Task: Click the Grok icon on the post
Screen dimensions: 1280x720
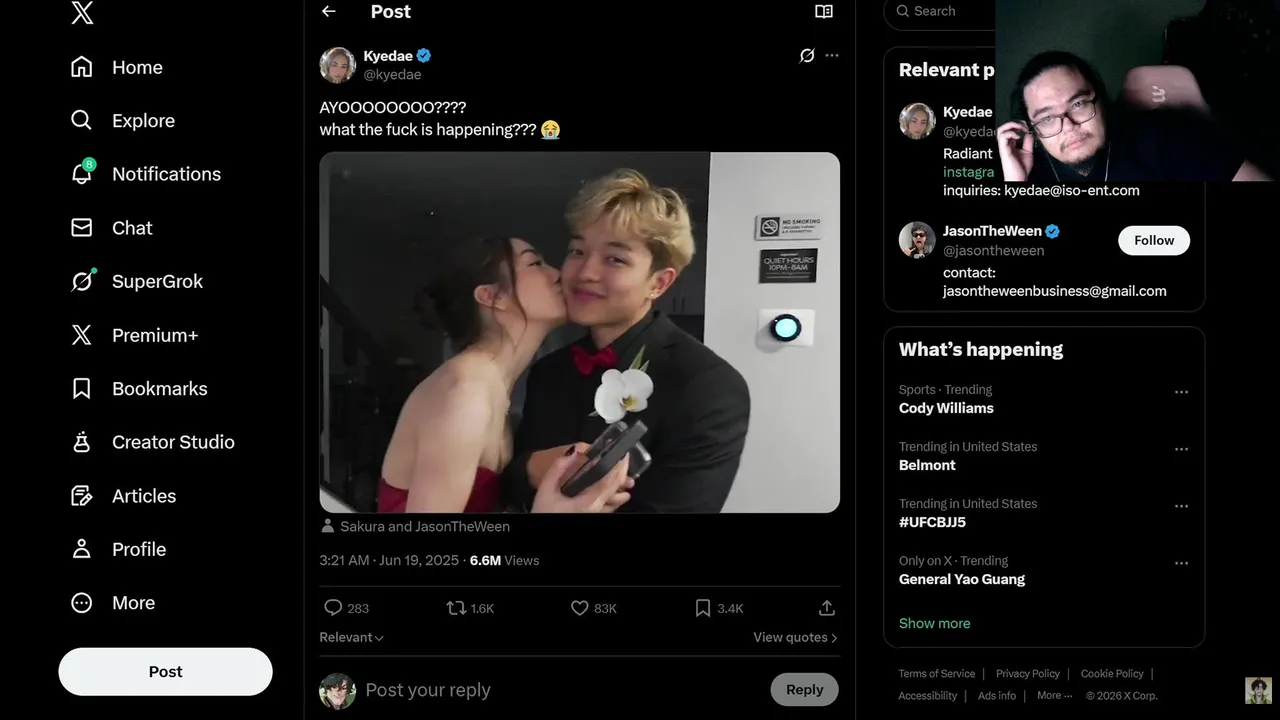Action: coord(807,56)
